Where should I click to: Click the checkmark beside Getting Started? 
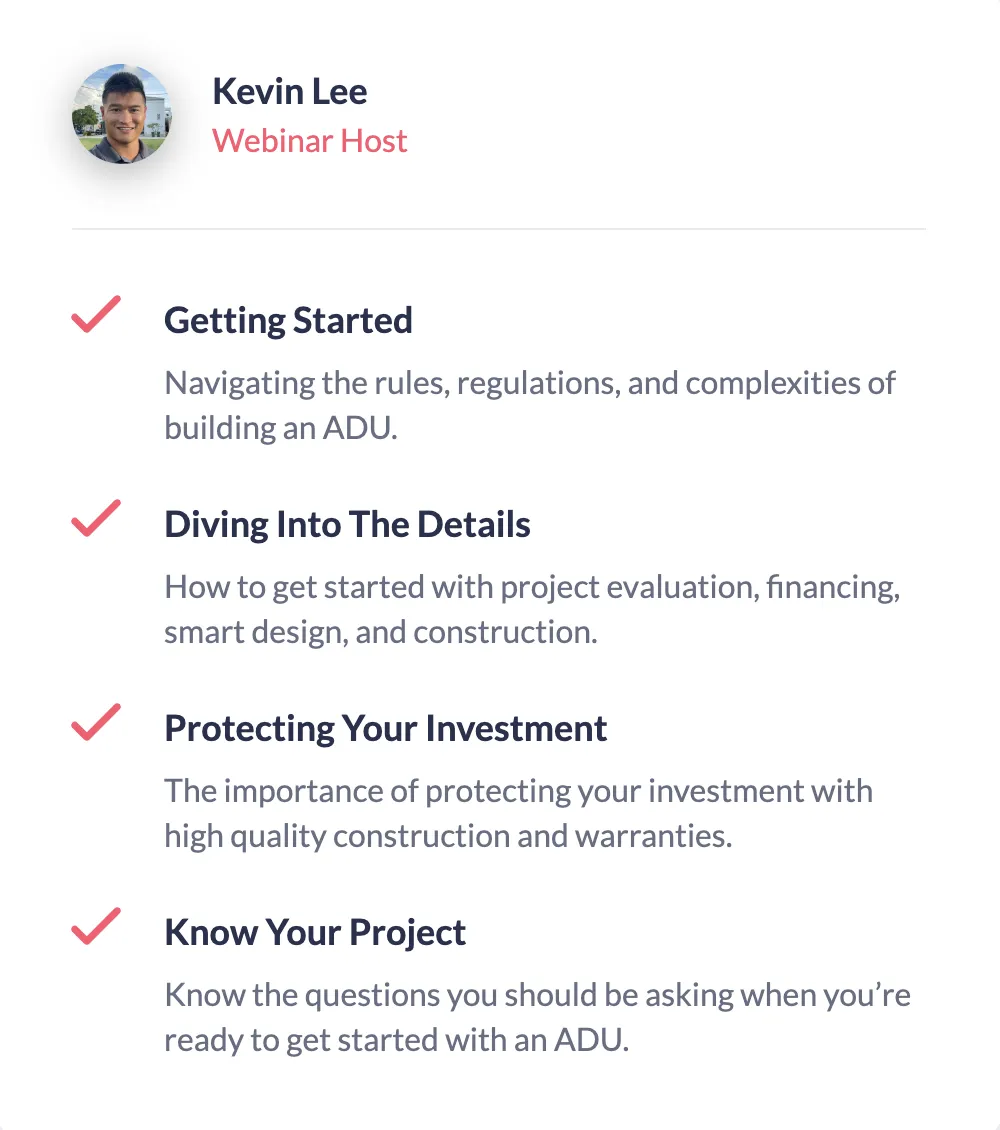click(96, 314)
